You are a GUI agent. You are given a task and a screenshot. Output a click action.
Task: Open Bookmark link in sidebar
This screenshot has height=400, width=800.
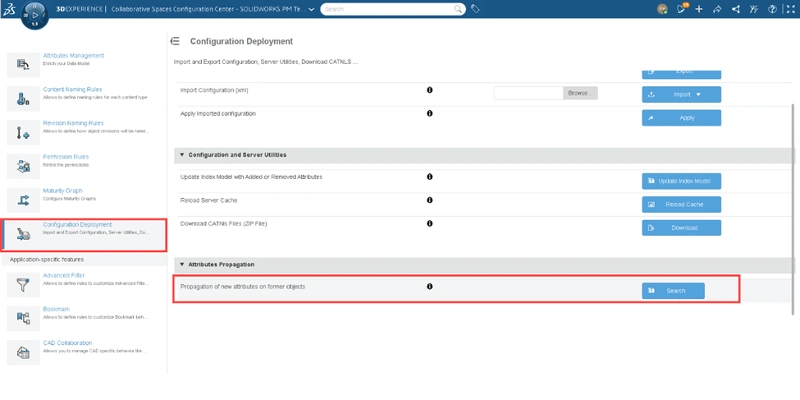[57, 309]
